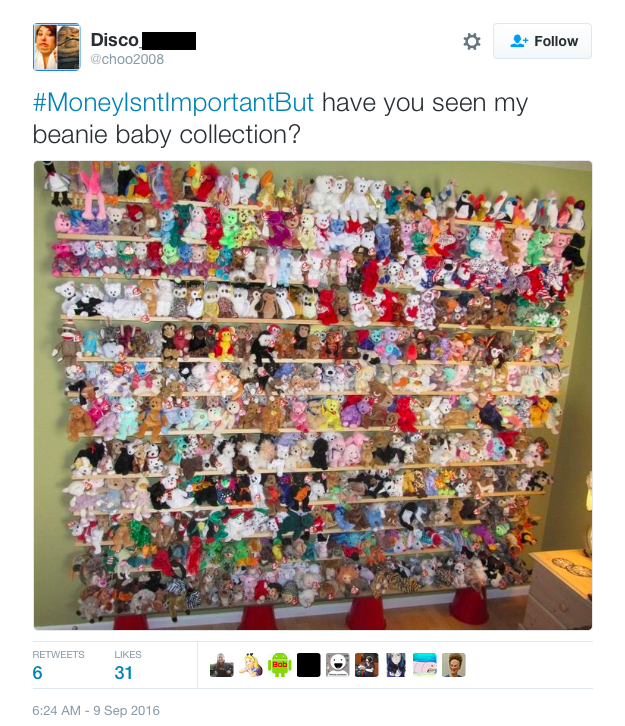Viewport: 625px width, 726px height.
Task: View the 31 likes count
Action: coord(123,673)
